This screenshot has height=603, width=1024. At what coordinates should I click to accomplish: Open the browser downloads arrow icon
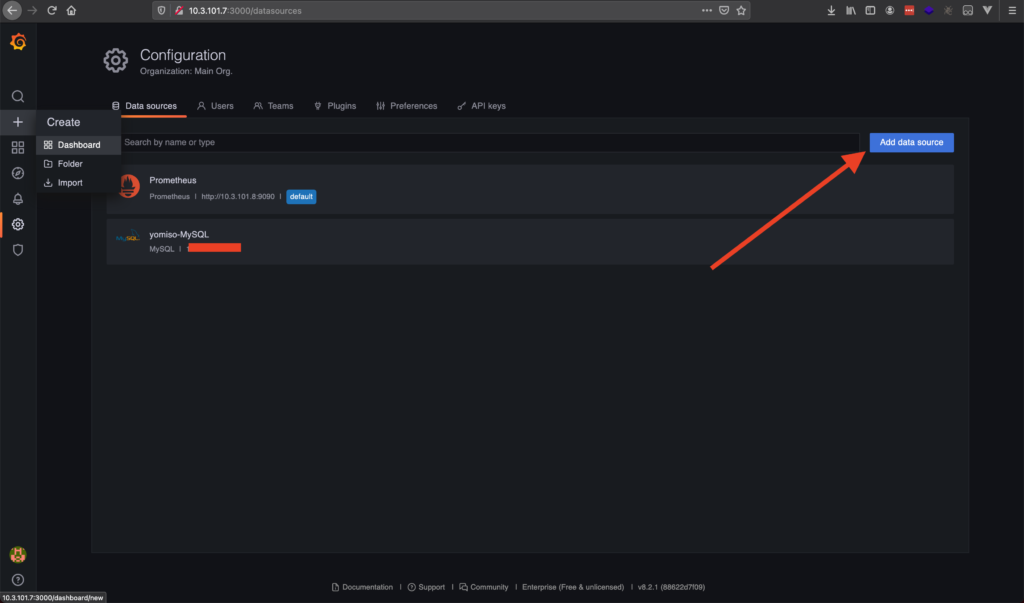pyautogui.click(x=831, y=10)
